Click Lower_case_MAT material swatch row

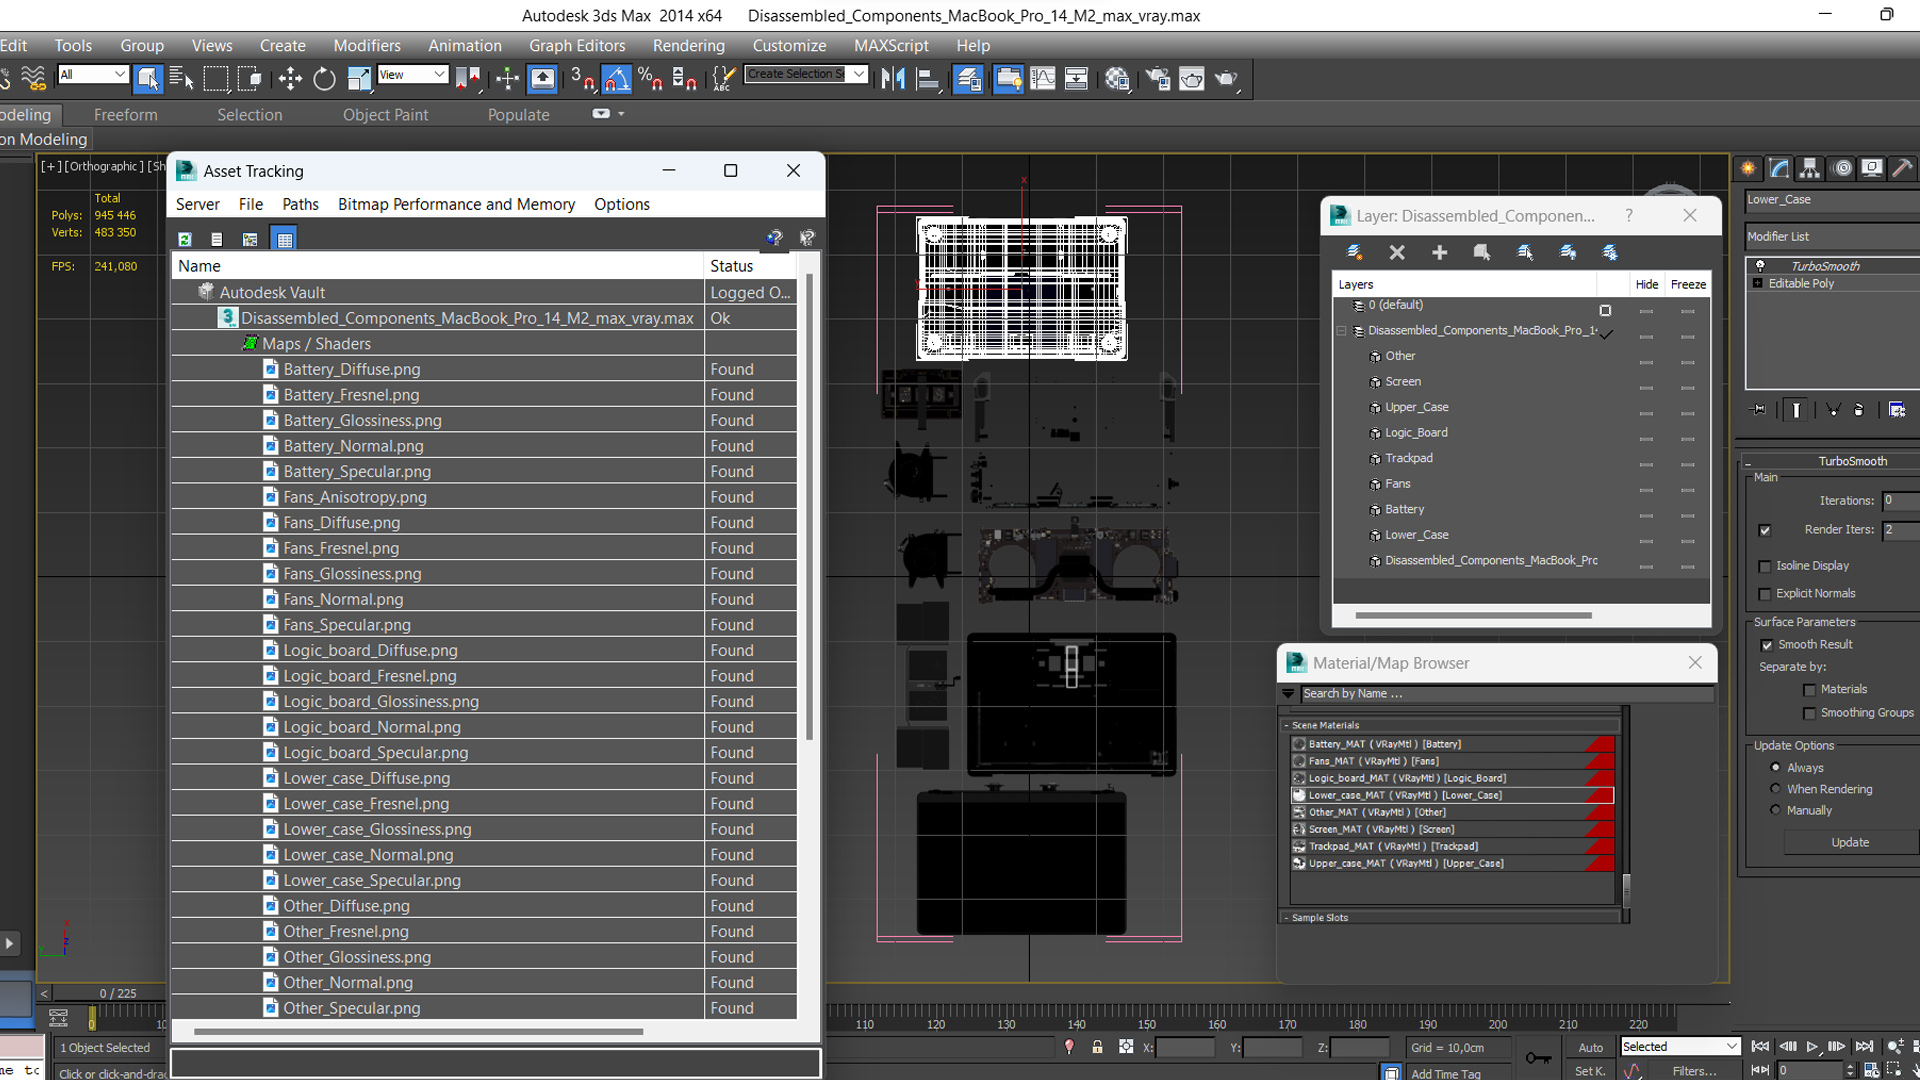[1452, 796]
